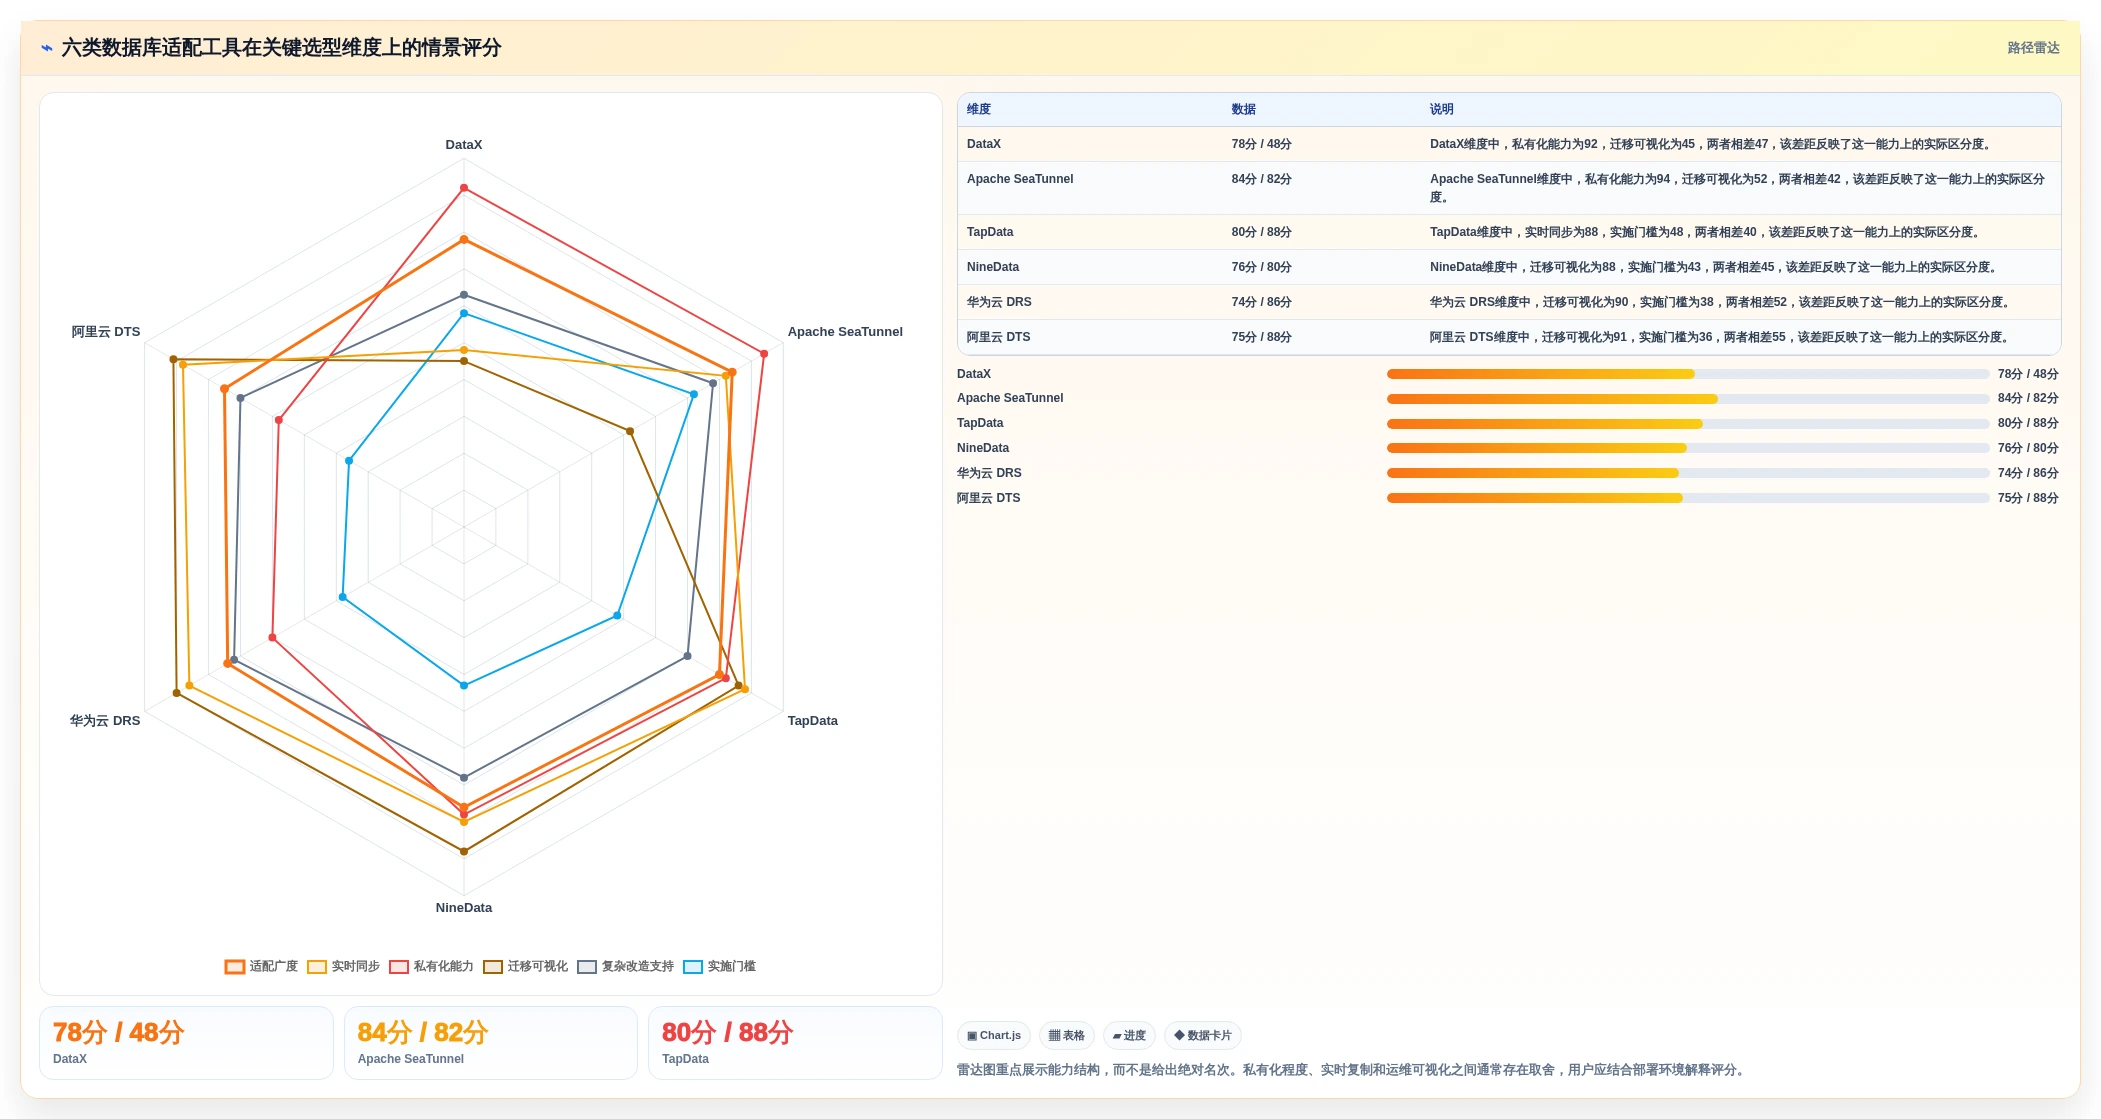Screen dimensions: 2101x1119
Task: Select the NineData table row name
Action: tap(993, 267)
